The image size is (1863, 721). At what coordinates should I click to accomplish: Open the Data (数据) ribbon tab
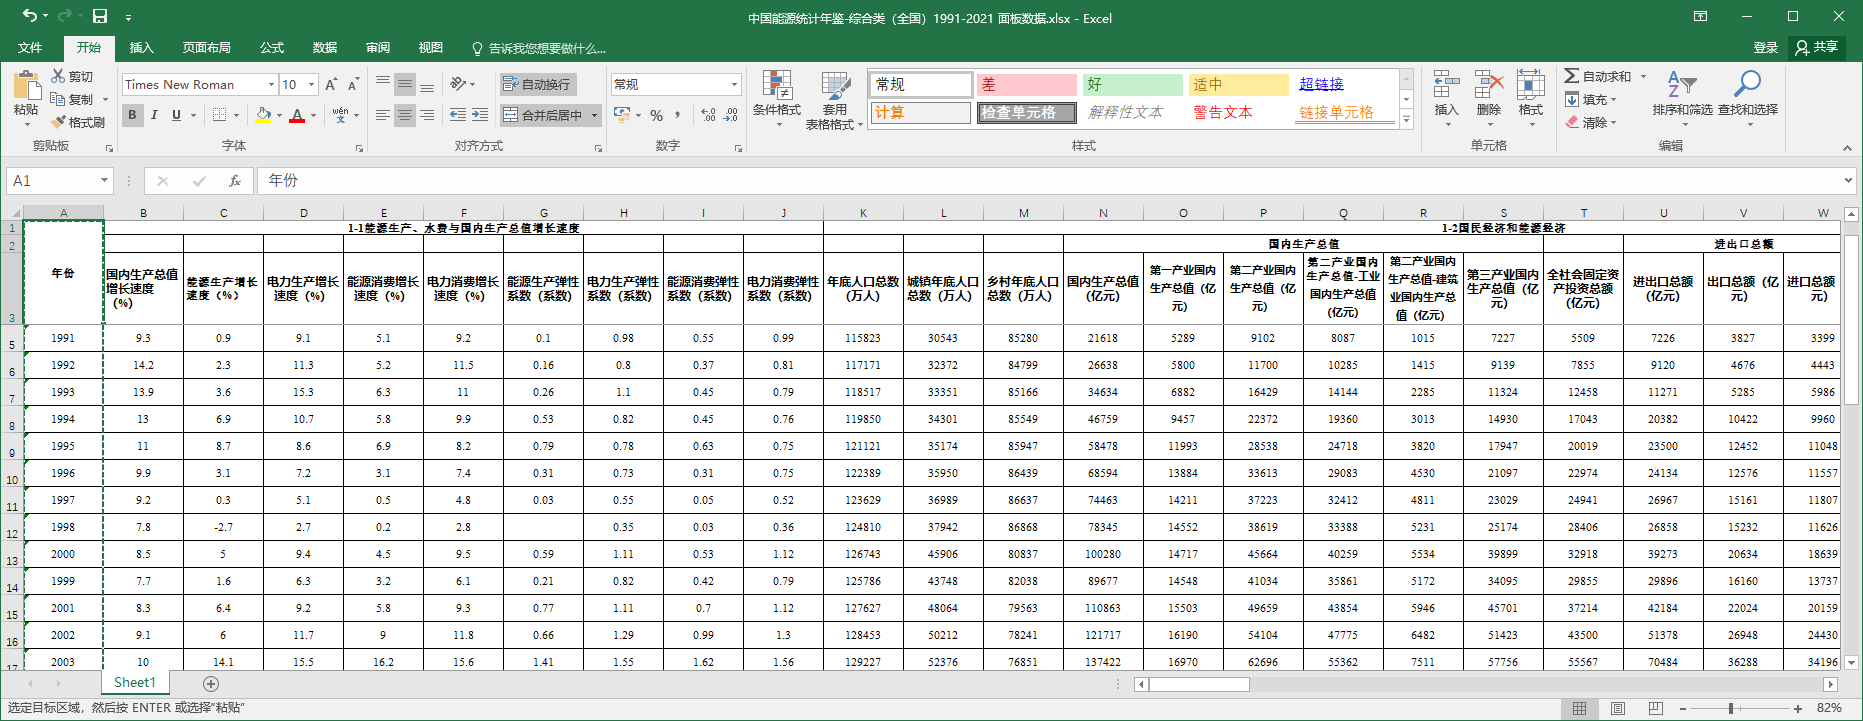[324, 48]
